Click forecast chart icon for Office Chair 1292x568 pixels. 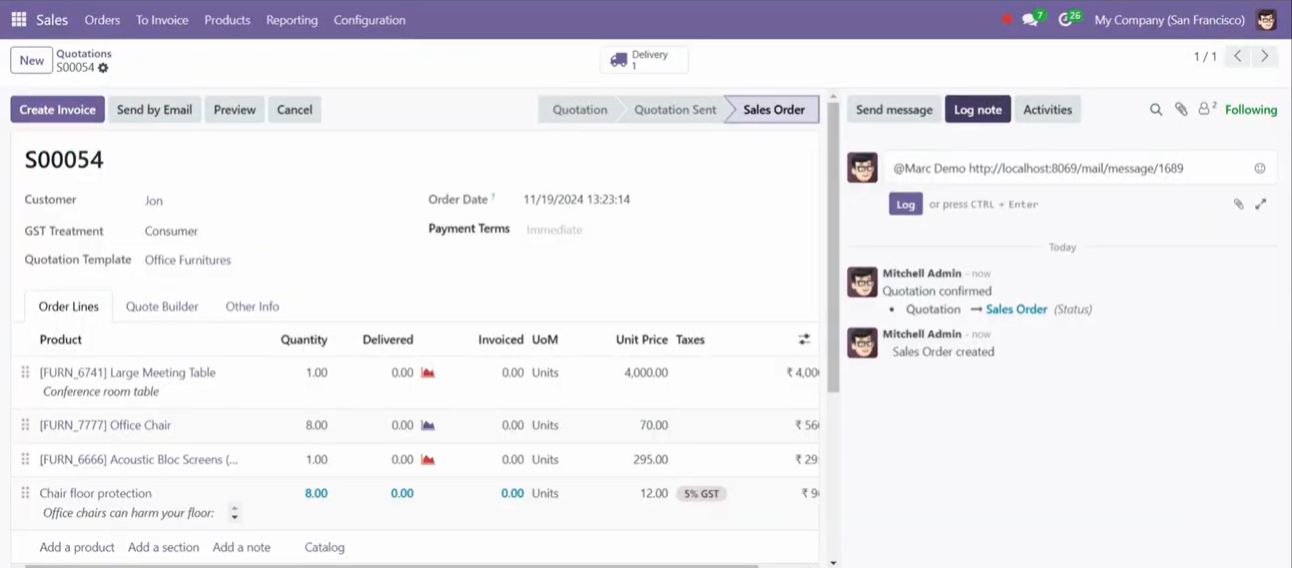428,425
